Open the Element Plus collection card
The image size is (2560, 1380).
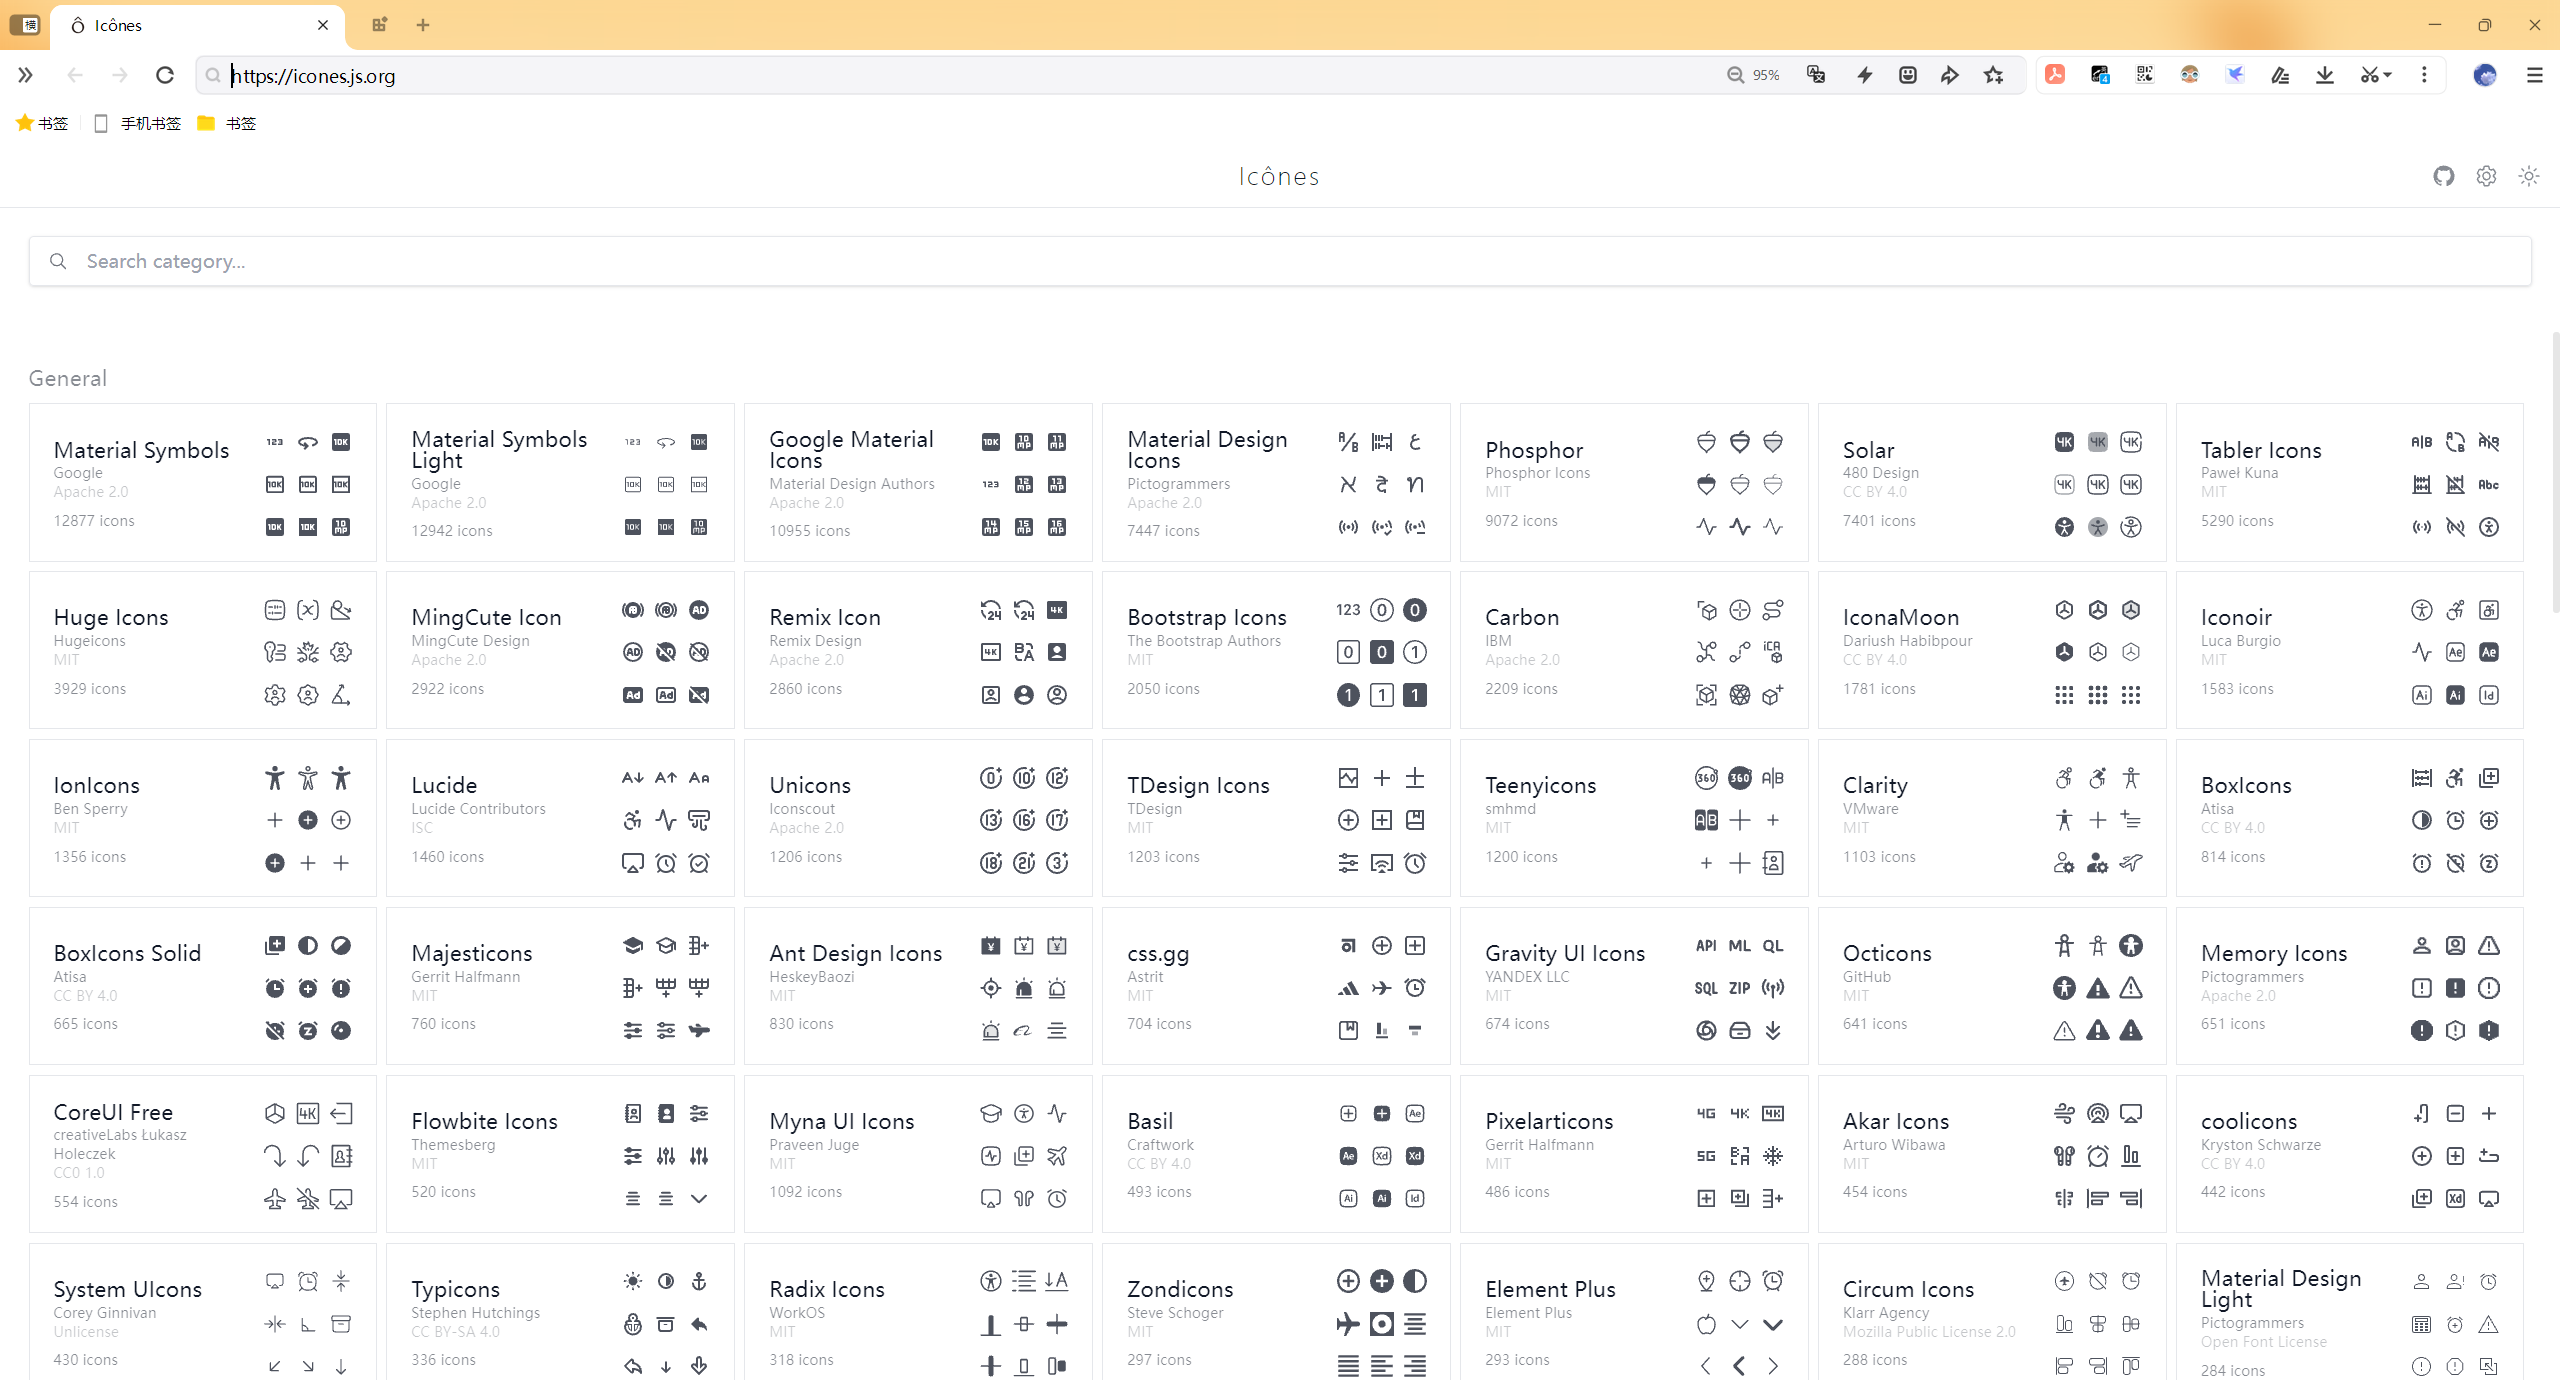point(1634,1312)
